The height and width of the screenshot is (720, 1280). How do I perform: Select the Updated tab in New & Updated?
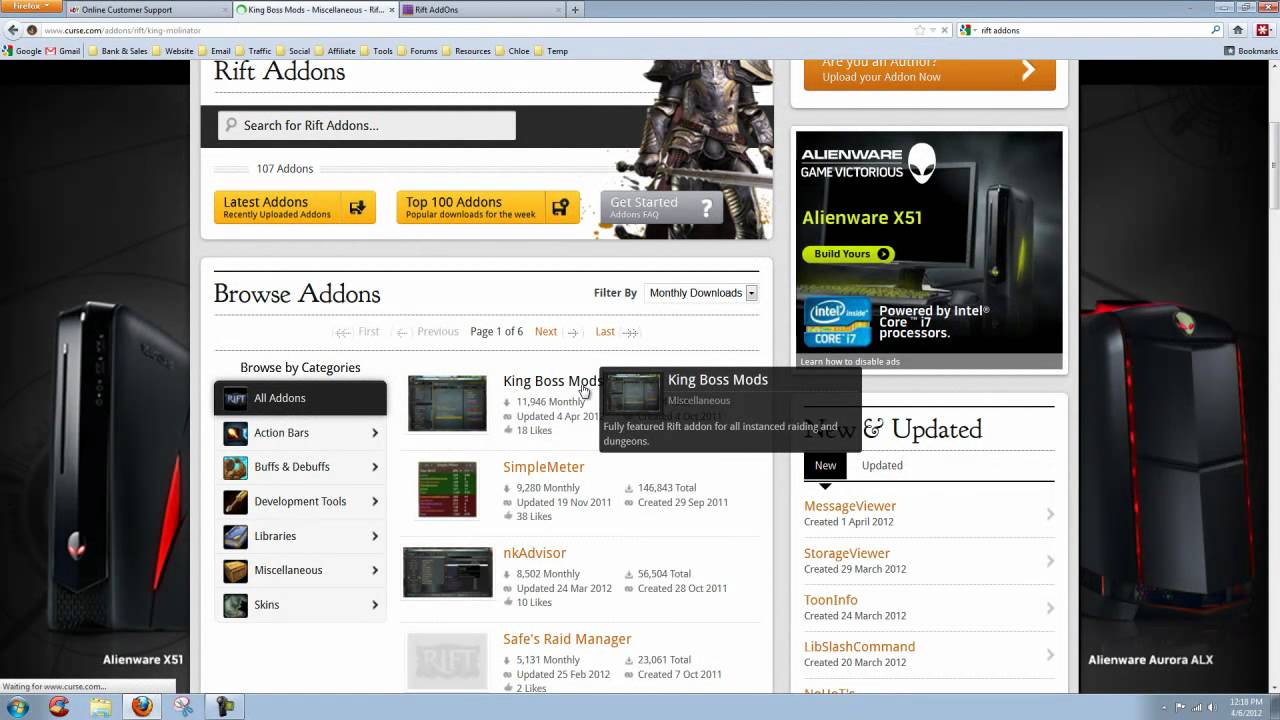[x=882, y=465]
